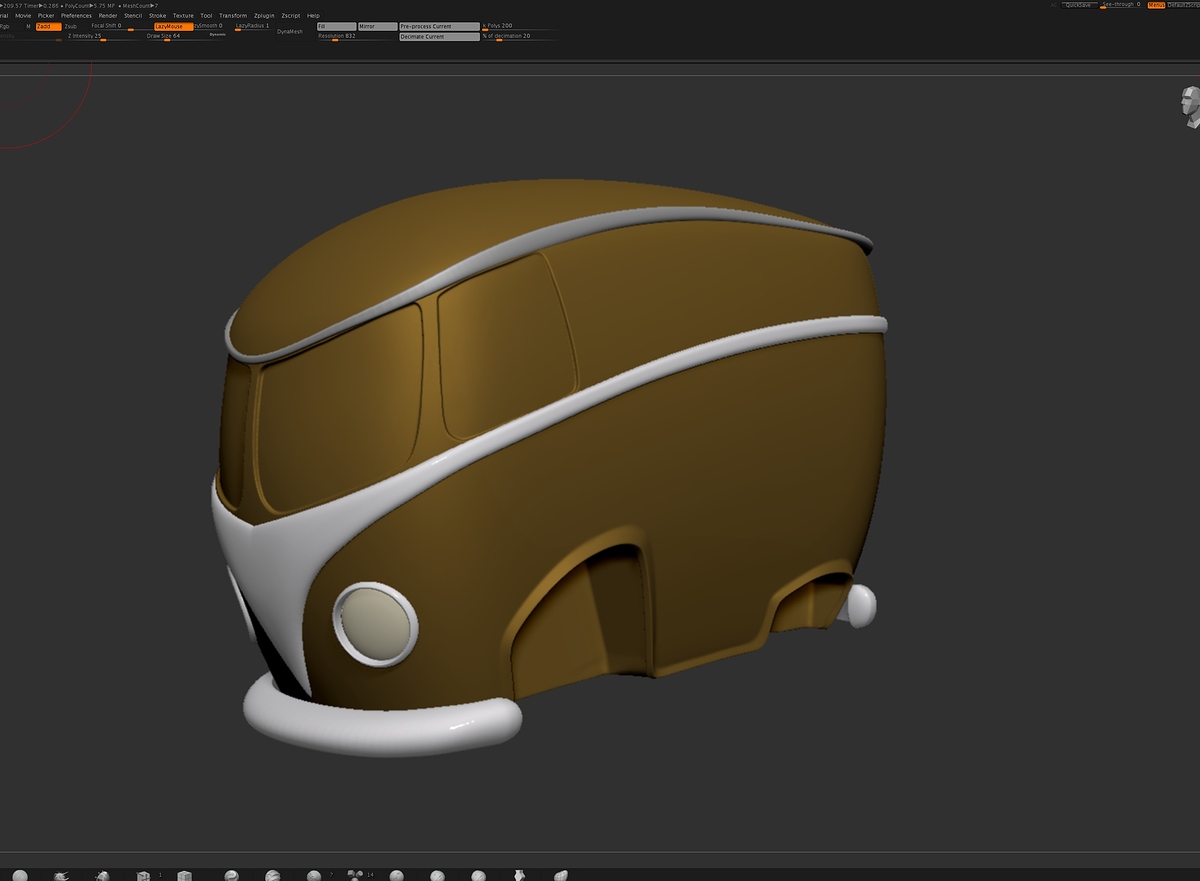Click the PolyCount 5.75 MP readout
Image resolution: width=1200 pixels, height=881 pixels.
tap(92, 6)
